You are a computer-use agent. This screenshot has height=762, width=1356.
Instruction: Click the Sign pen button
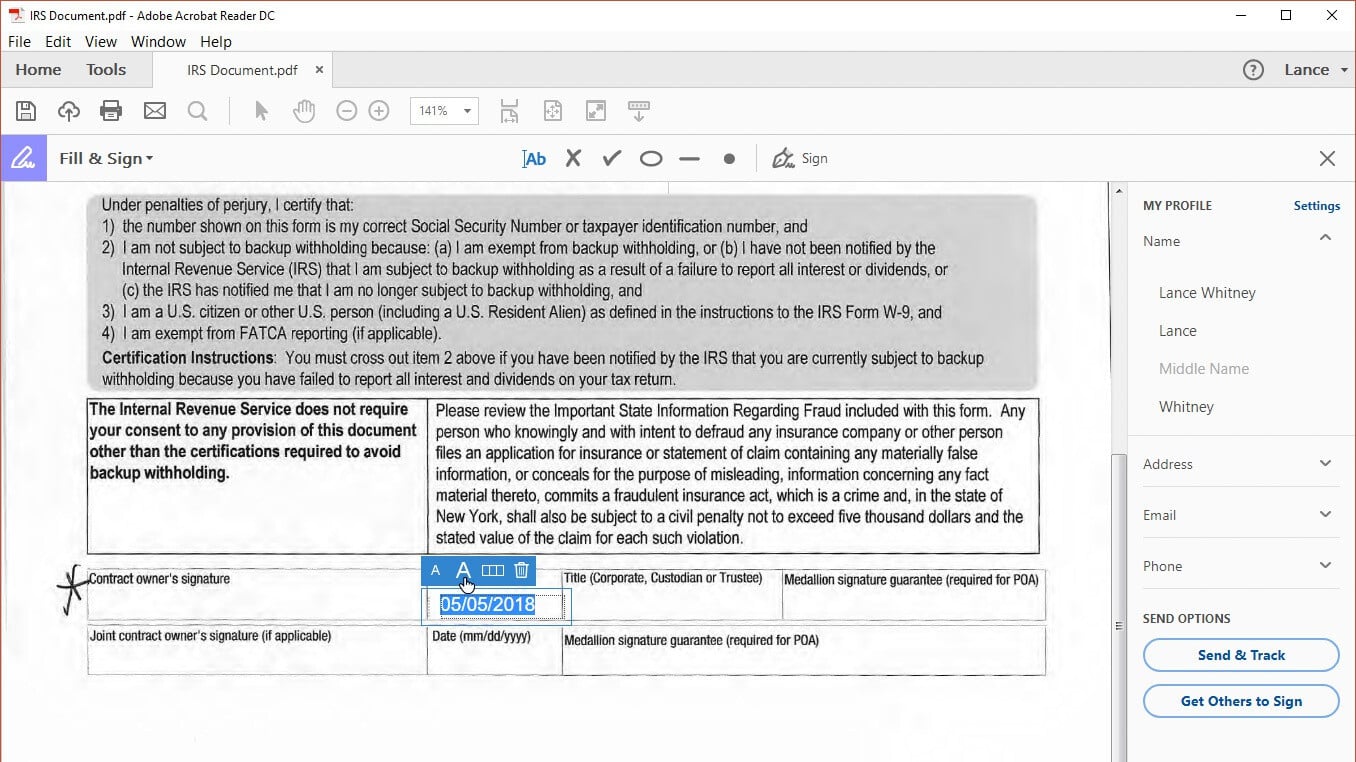point(800,158)
